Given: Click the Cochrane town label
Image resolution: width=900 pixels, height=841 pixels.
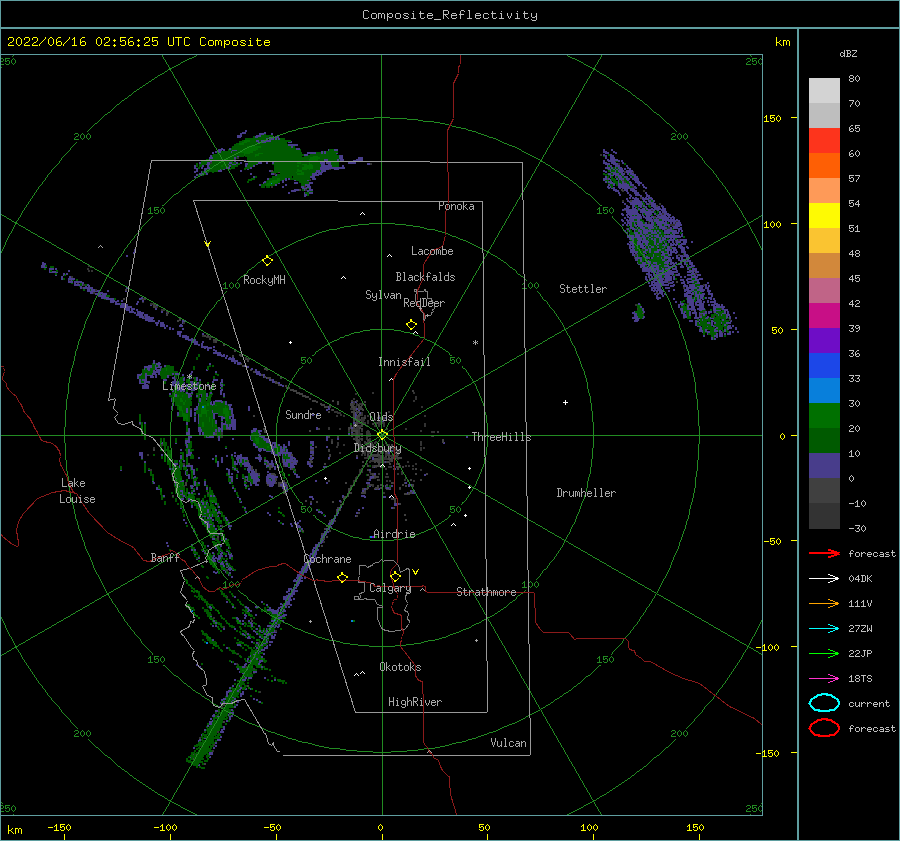Looking at the screenshot, I should click(327, 559).
